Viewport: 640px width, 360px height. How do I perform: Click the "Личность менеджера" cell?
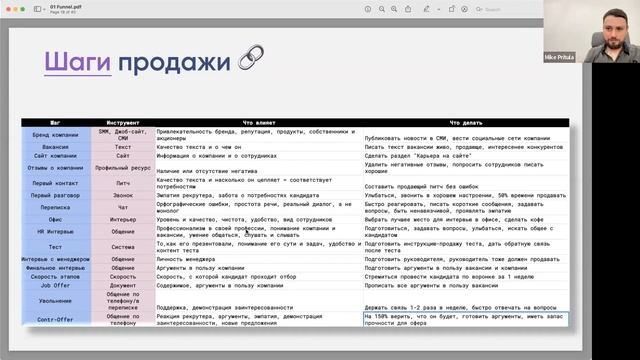point(259,259)
